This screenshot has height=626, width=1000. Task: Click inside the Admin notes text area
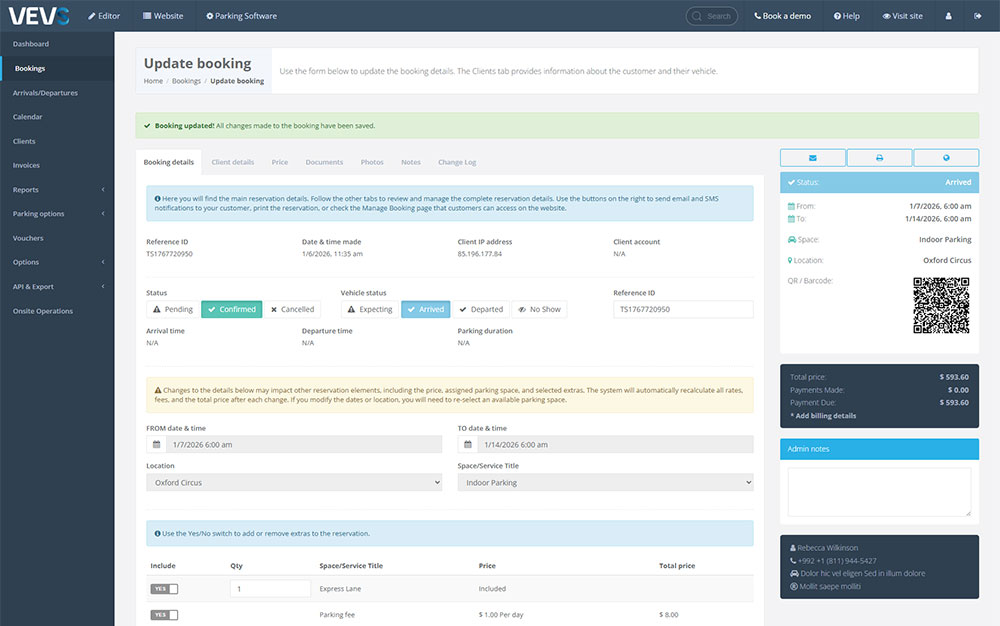click(879, 492)
